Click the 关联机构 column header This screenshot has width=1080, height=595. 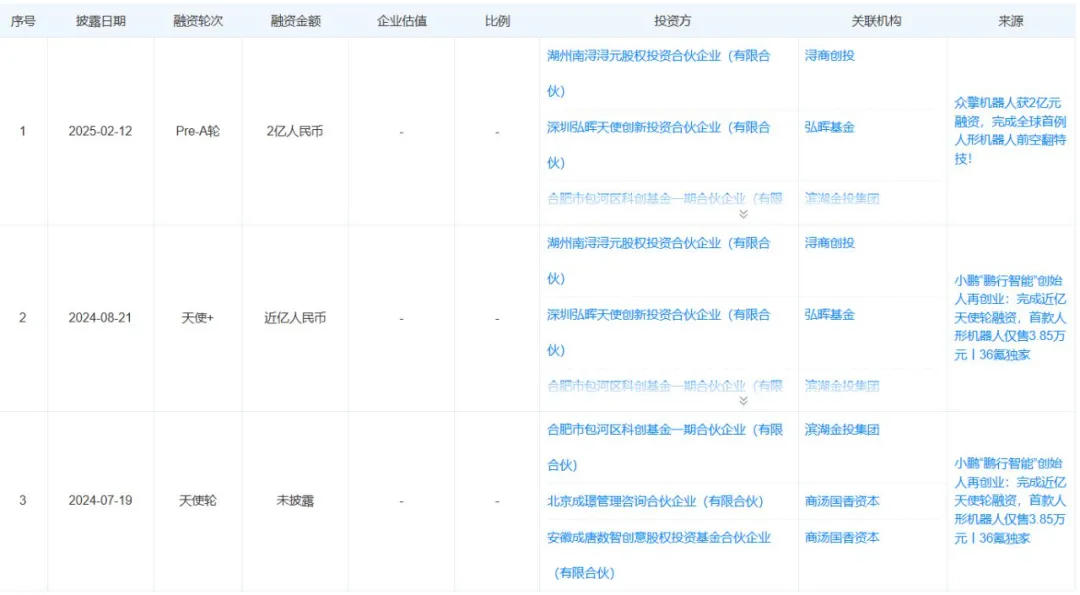click(x=876, y=21)
